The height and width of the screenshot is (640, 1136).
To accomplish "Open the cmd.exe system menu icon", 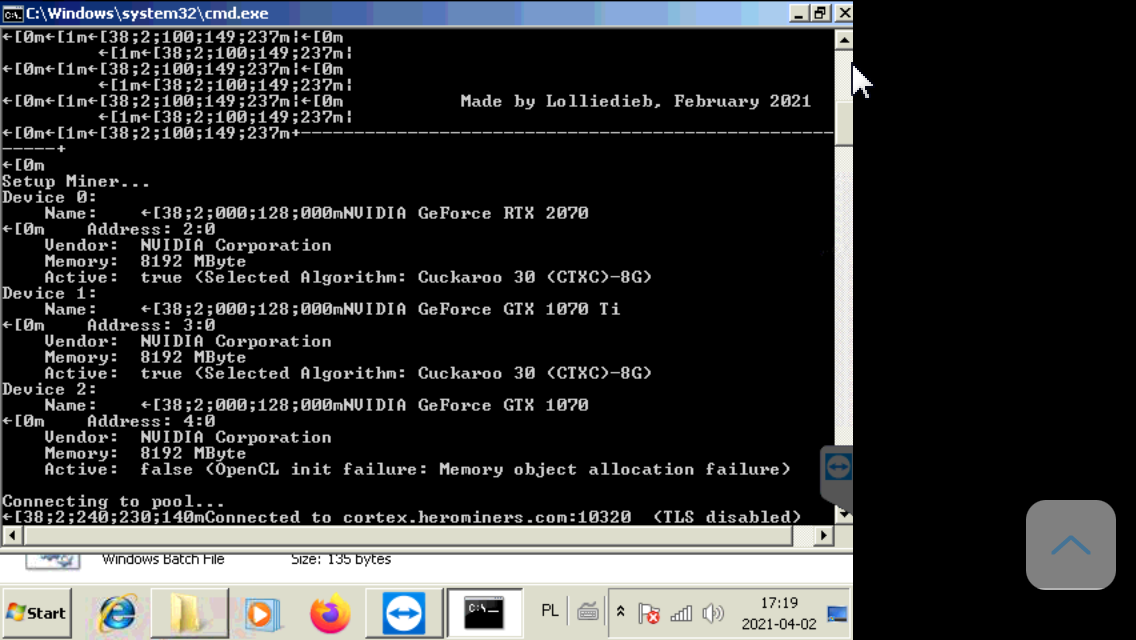I will click(13, 13).
